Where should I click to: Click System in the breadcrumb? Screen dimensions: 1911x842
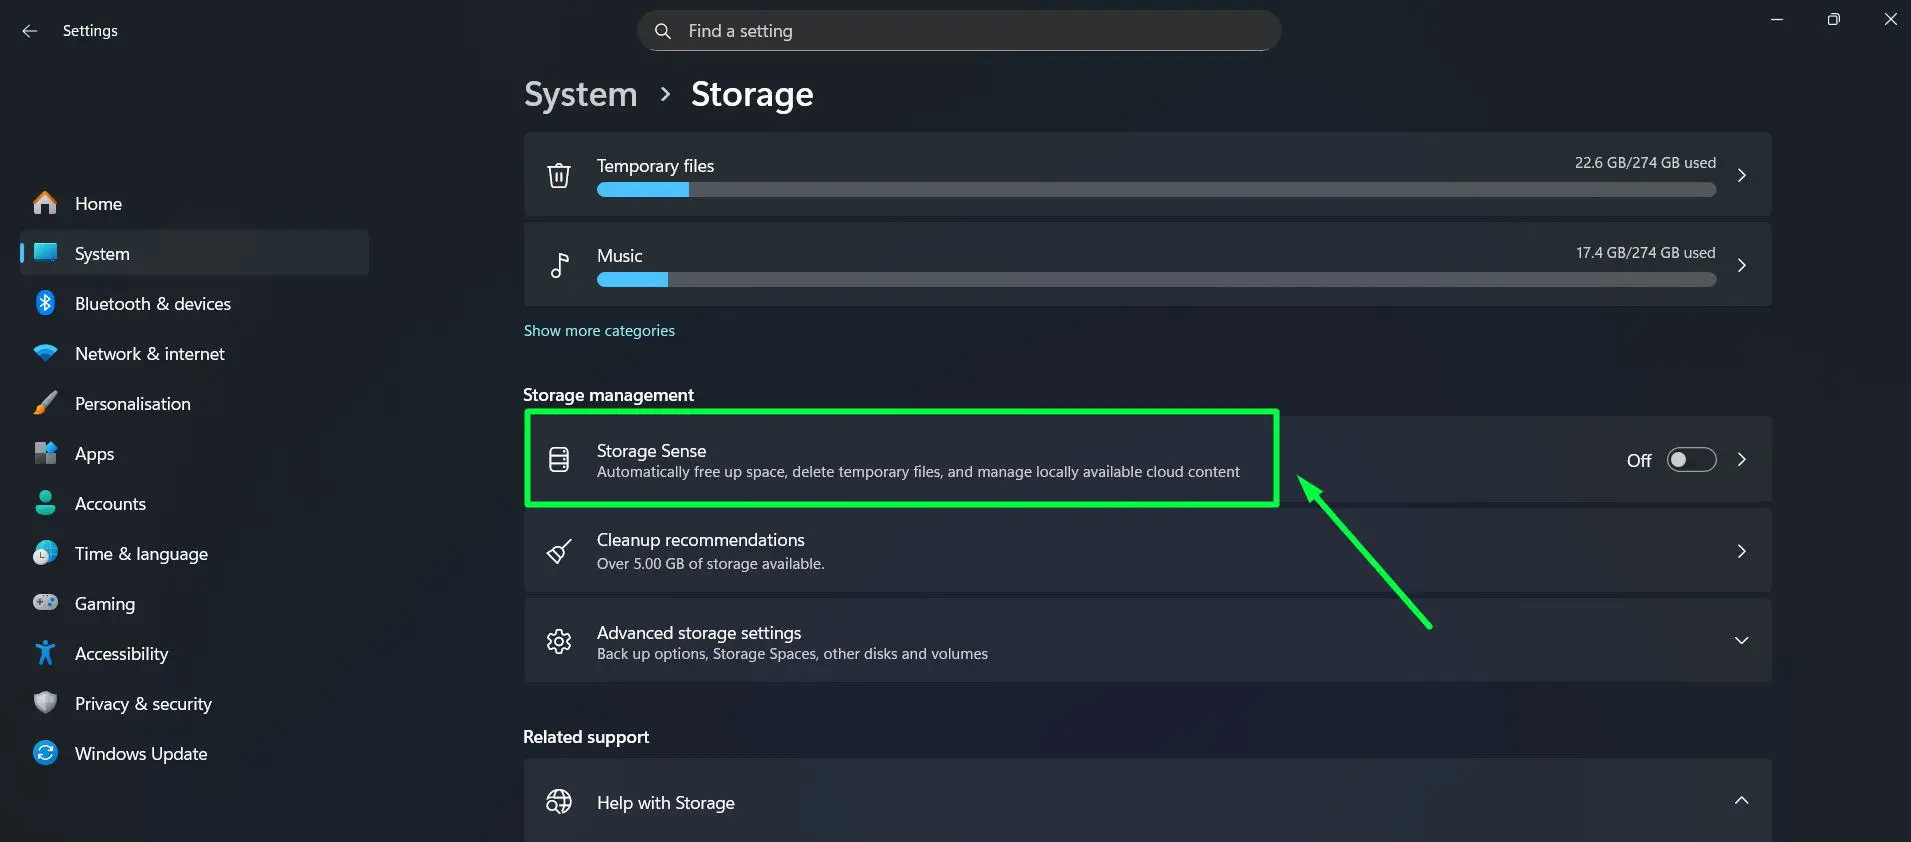point(580,94)
